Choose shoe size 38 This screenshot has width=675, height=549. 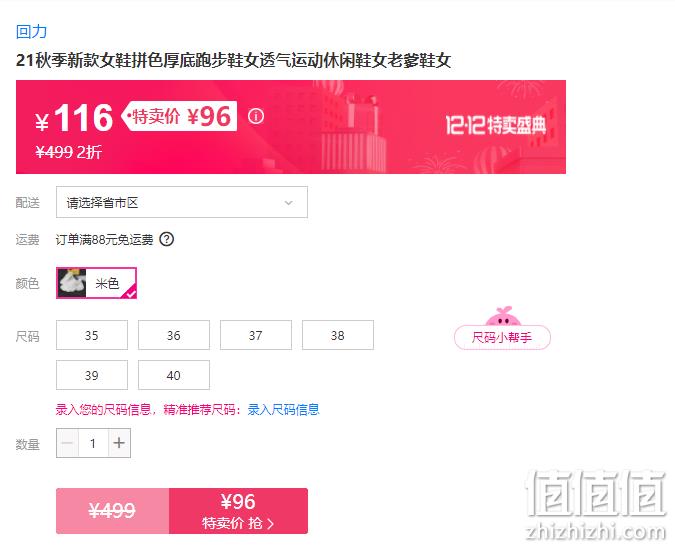point(338,335)
